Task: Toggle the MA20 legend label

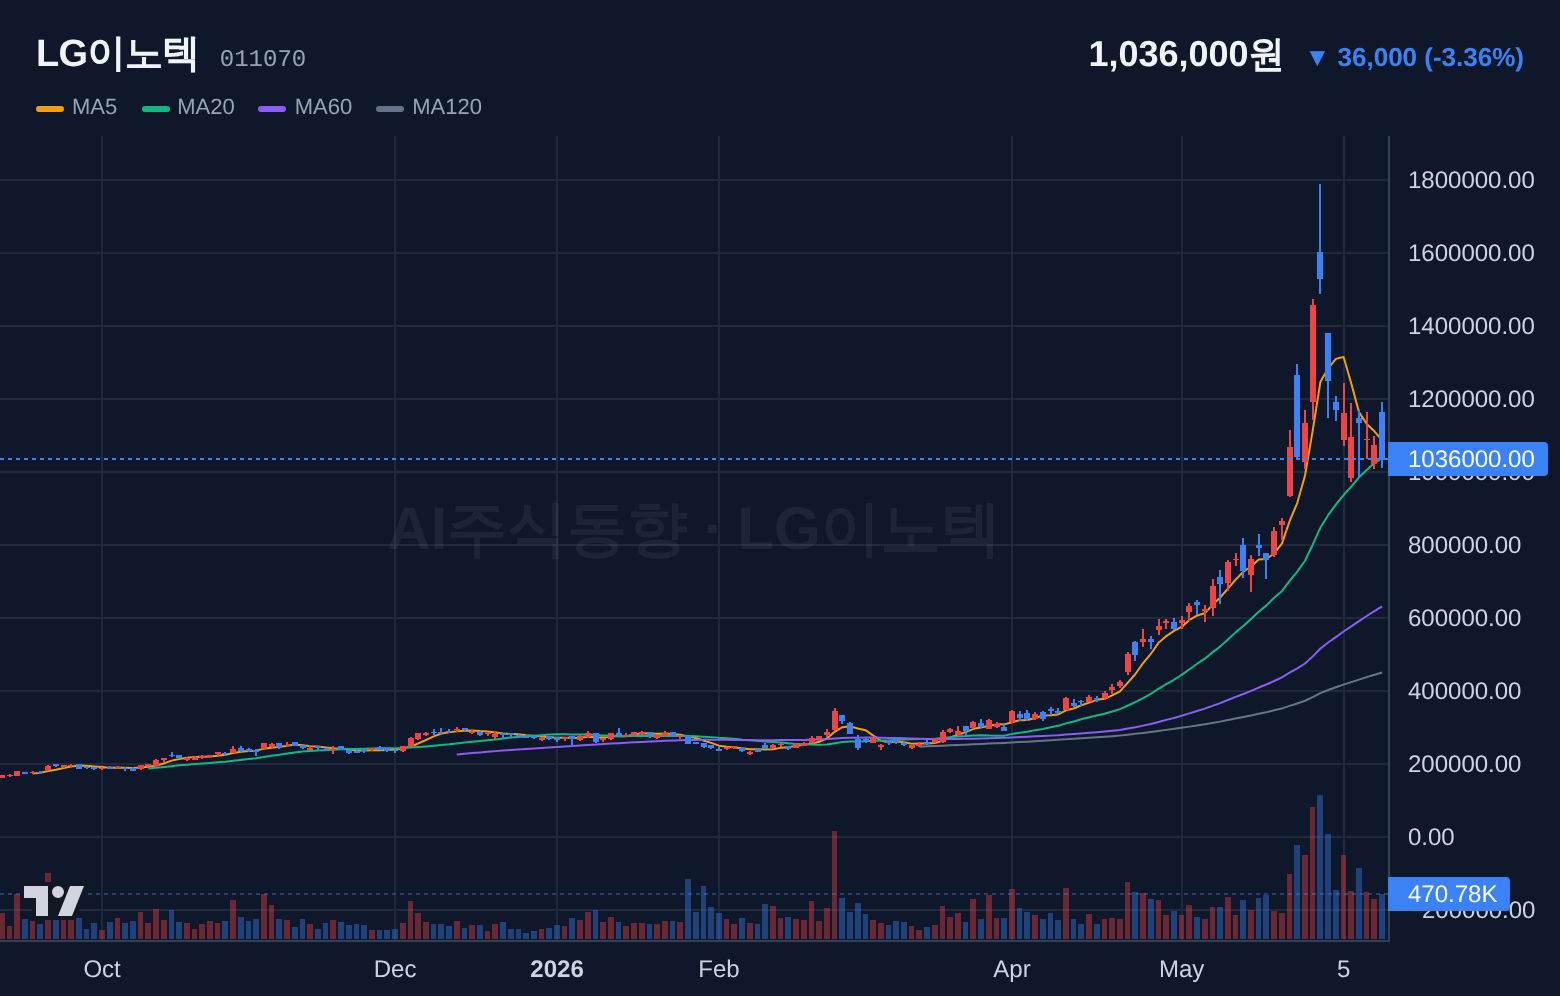Action: click(206, 107)
